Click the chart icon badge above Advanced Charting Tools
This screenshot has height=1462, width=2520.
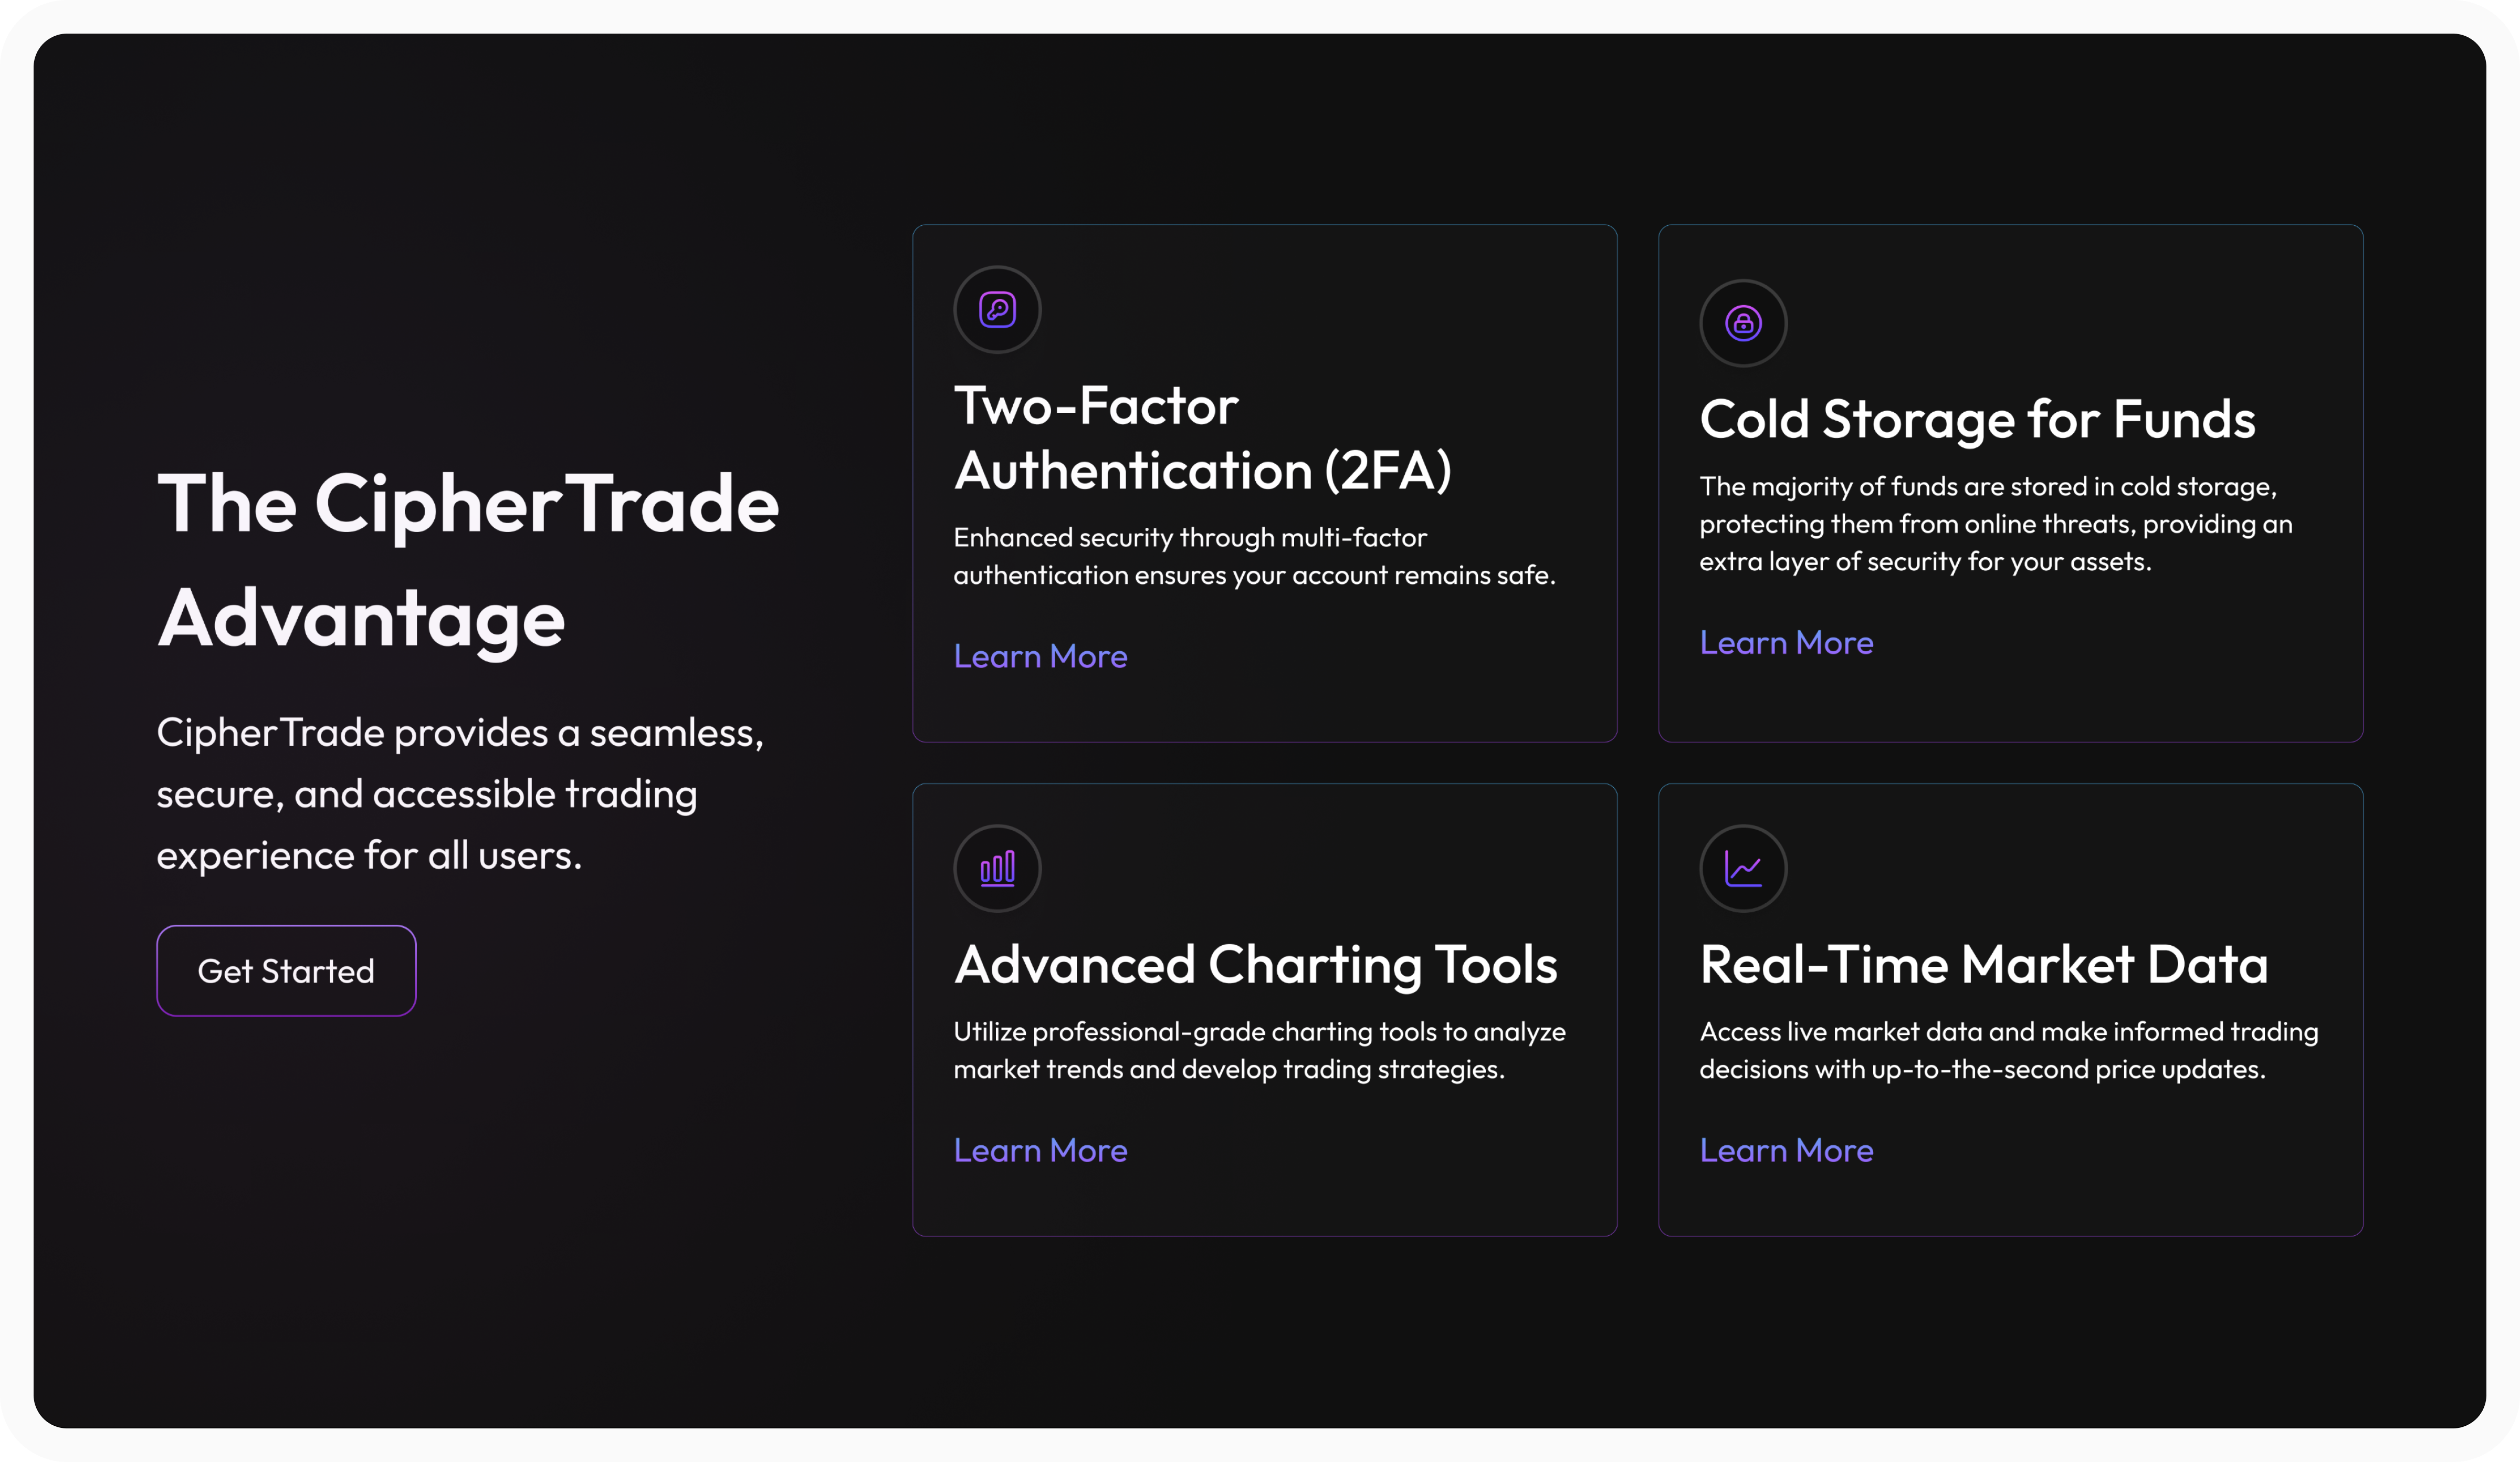coord(997,868)
